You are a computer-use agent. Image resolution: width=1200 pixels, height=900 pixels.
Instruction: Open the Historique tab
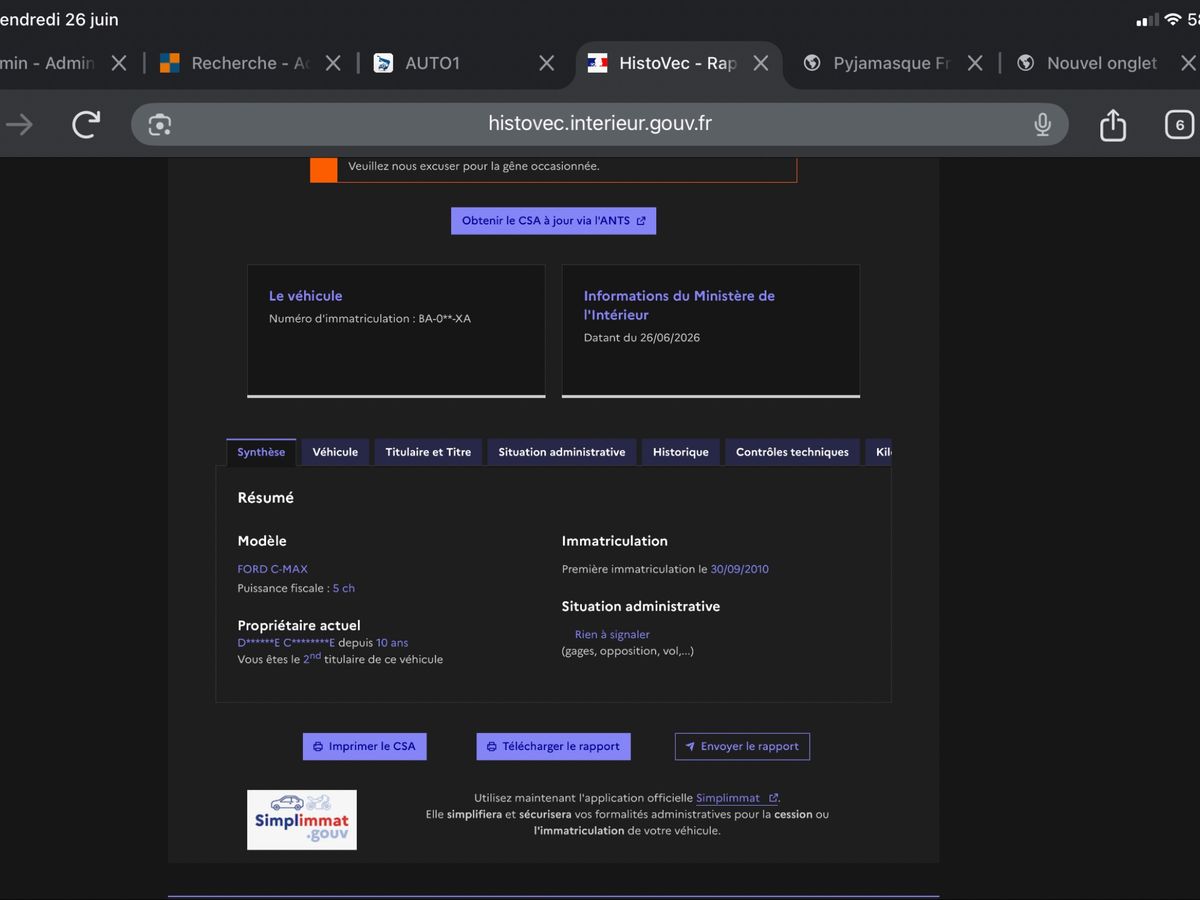pos(681,452)
